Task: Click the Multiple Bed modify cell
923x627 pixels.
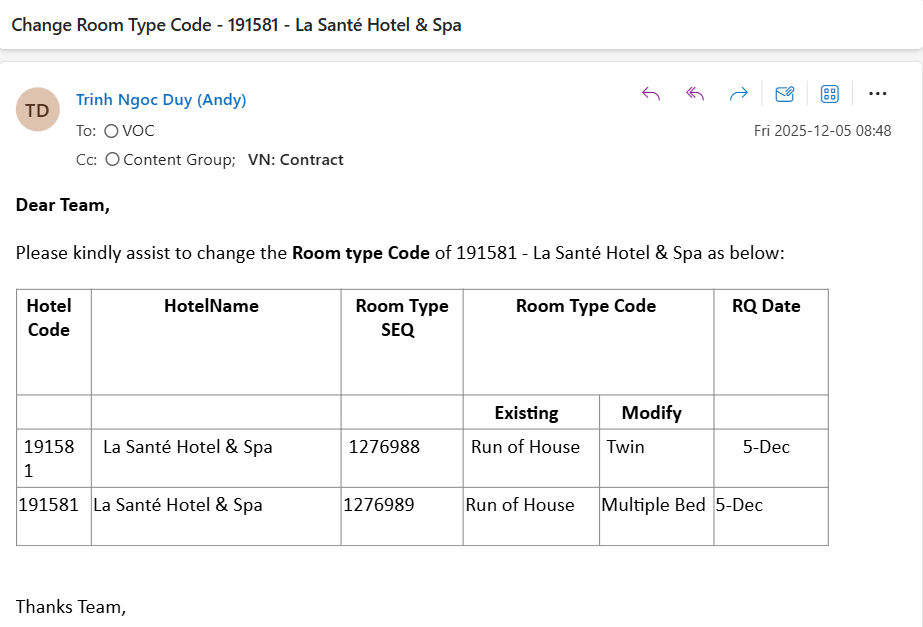Action: pyautogui.click(x=653, y=505)
